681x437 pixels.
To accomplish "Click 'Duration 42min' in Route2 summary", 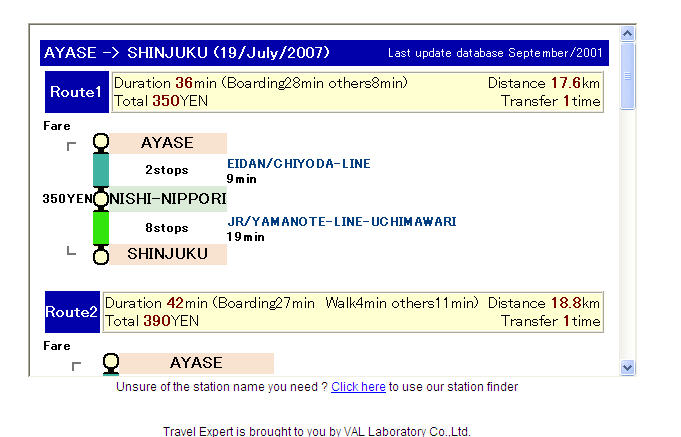I will point(156,303).
